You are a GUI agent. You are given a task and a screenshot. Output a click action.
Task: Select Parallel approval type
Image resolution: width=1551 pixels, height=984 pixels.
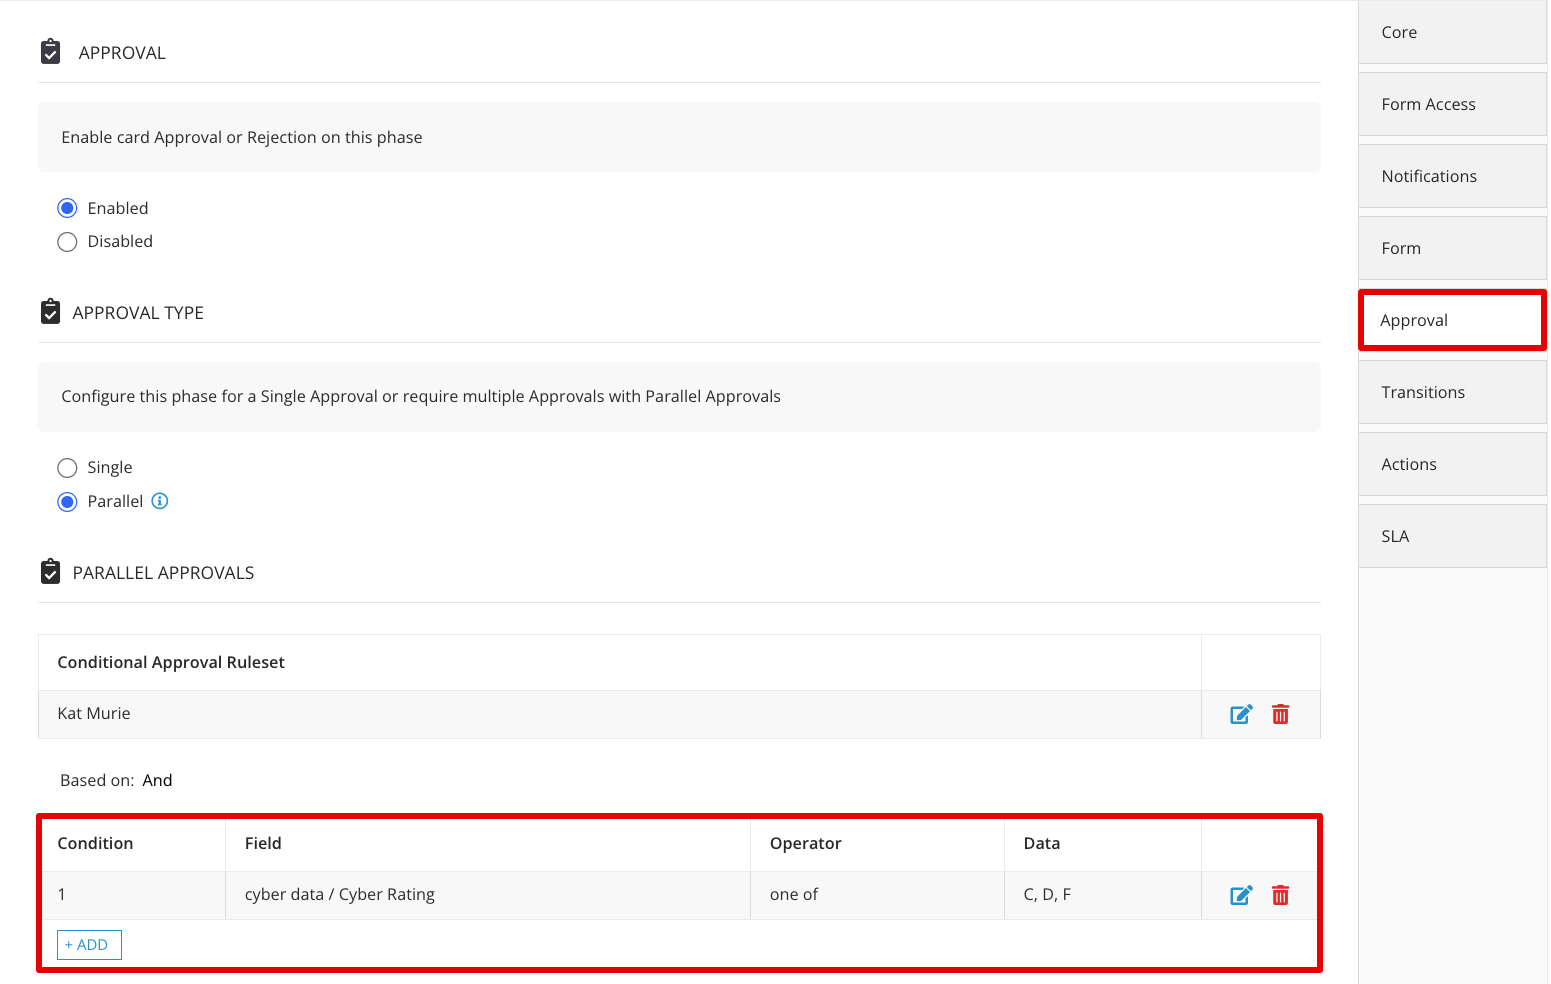pos(67,501)
